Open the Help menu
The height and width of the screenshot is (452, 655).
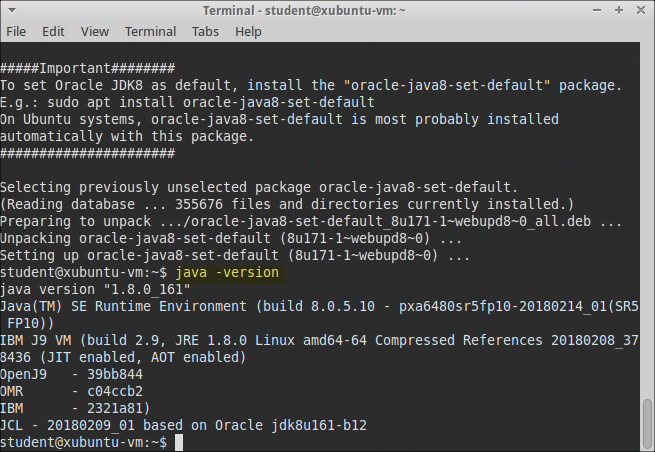click(x=248, y=31)
